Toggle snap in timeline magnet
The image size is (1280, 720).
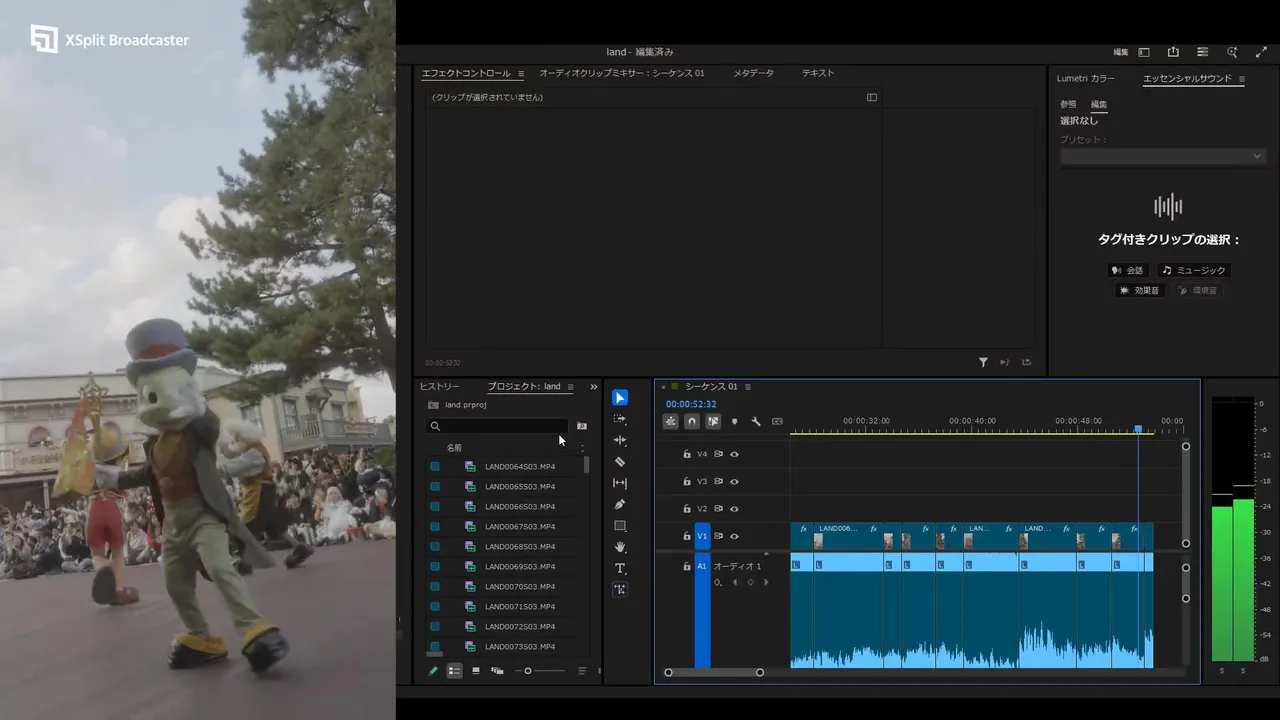click(692, 422)
